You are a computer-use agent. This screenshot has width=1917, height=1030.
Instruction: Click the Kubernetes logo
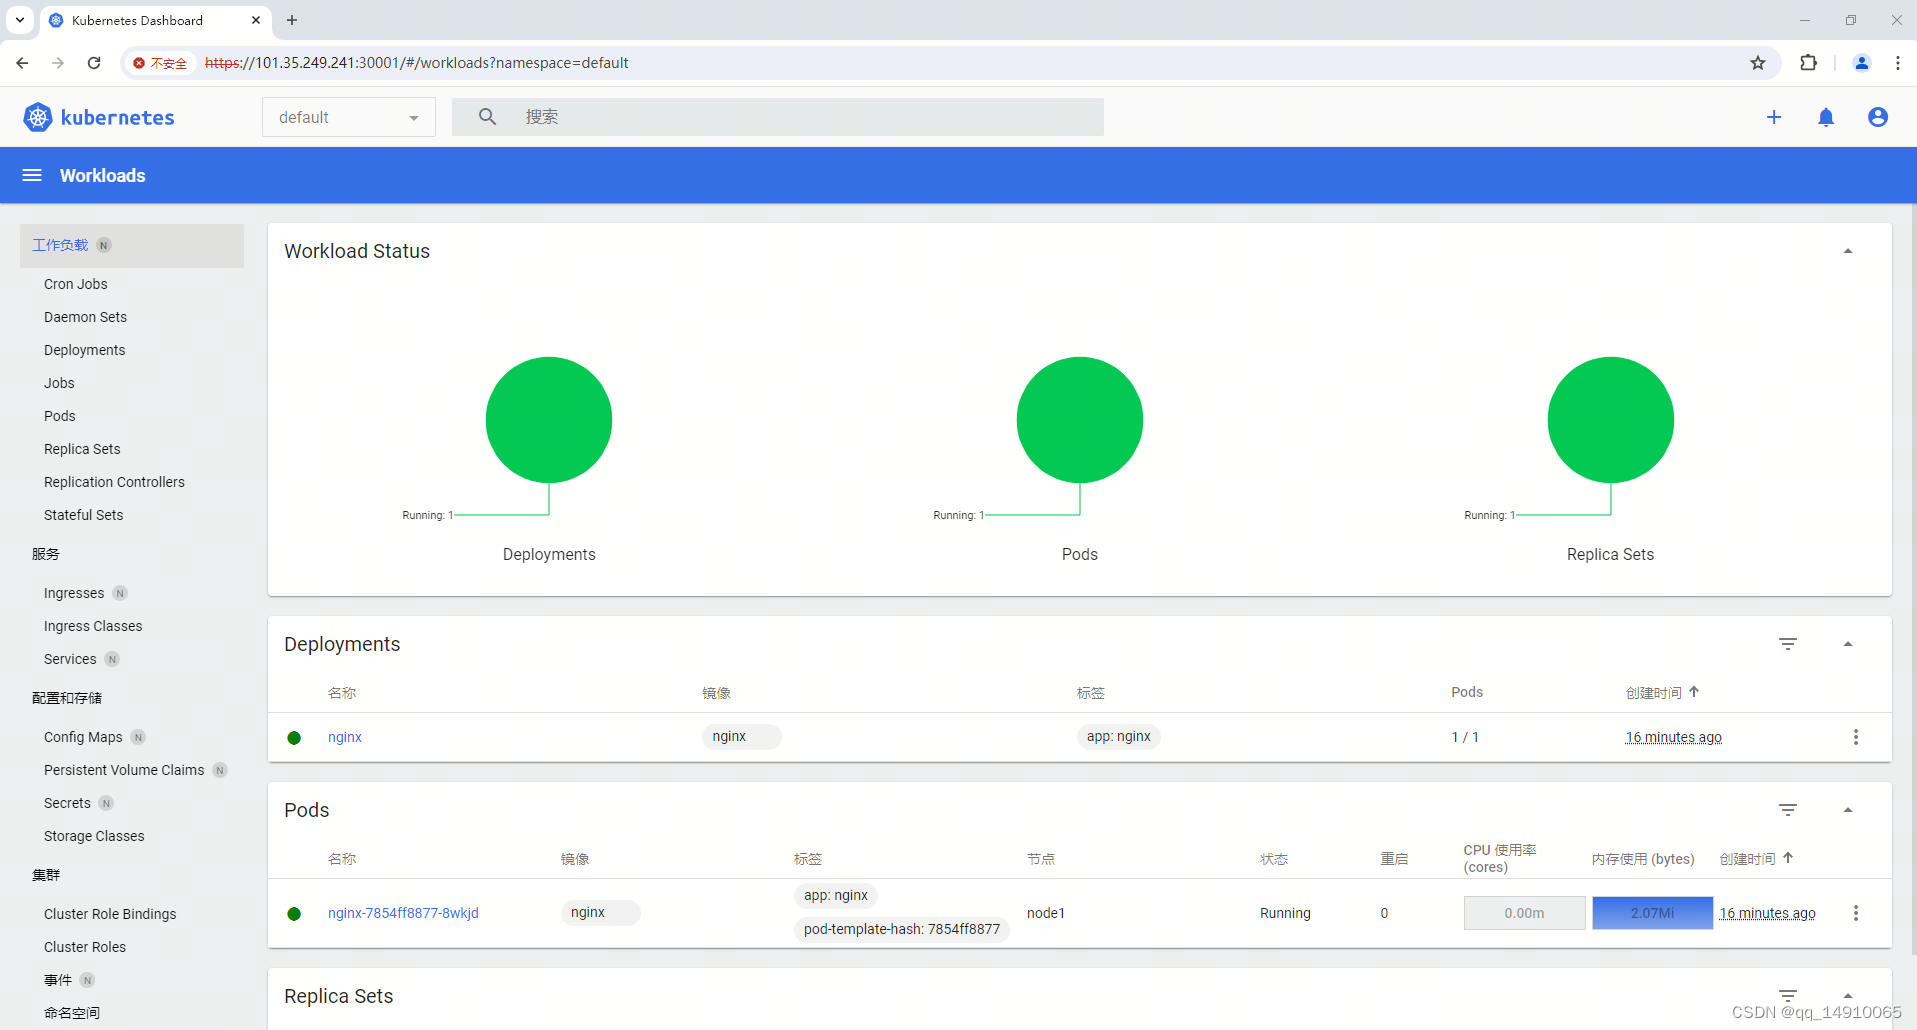[99, 117]
